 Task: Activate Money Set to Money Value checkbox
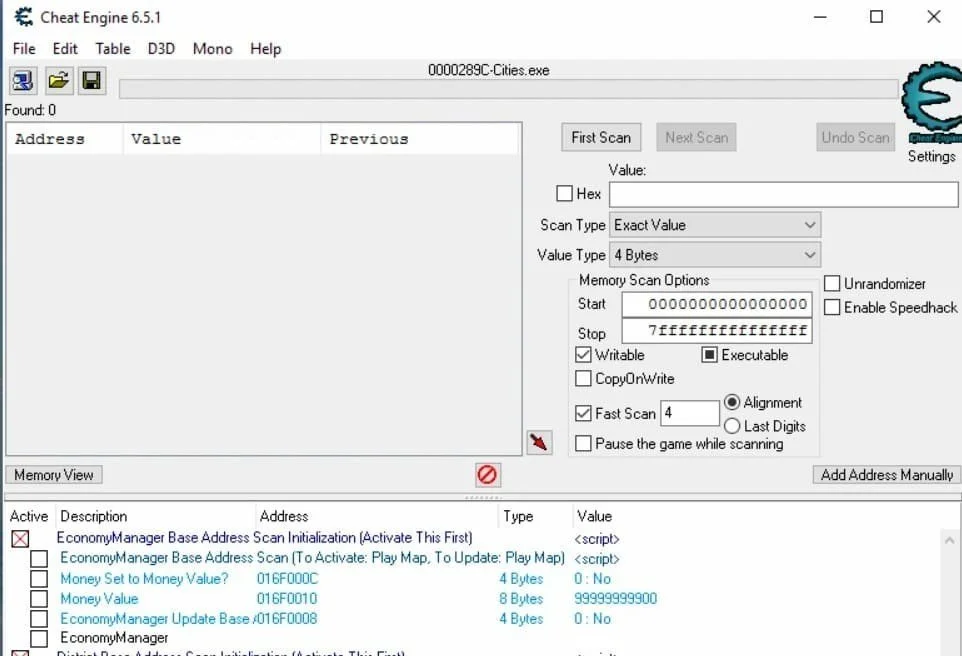(x=39, y=579)
